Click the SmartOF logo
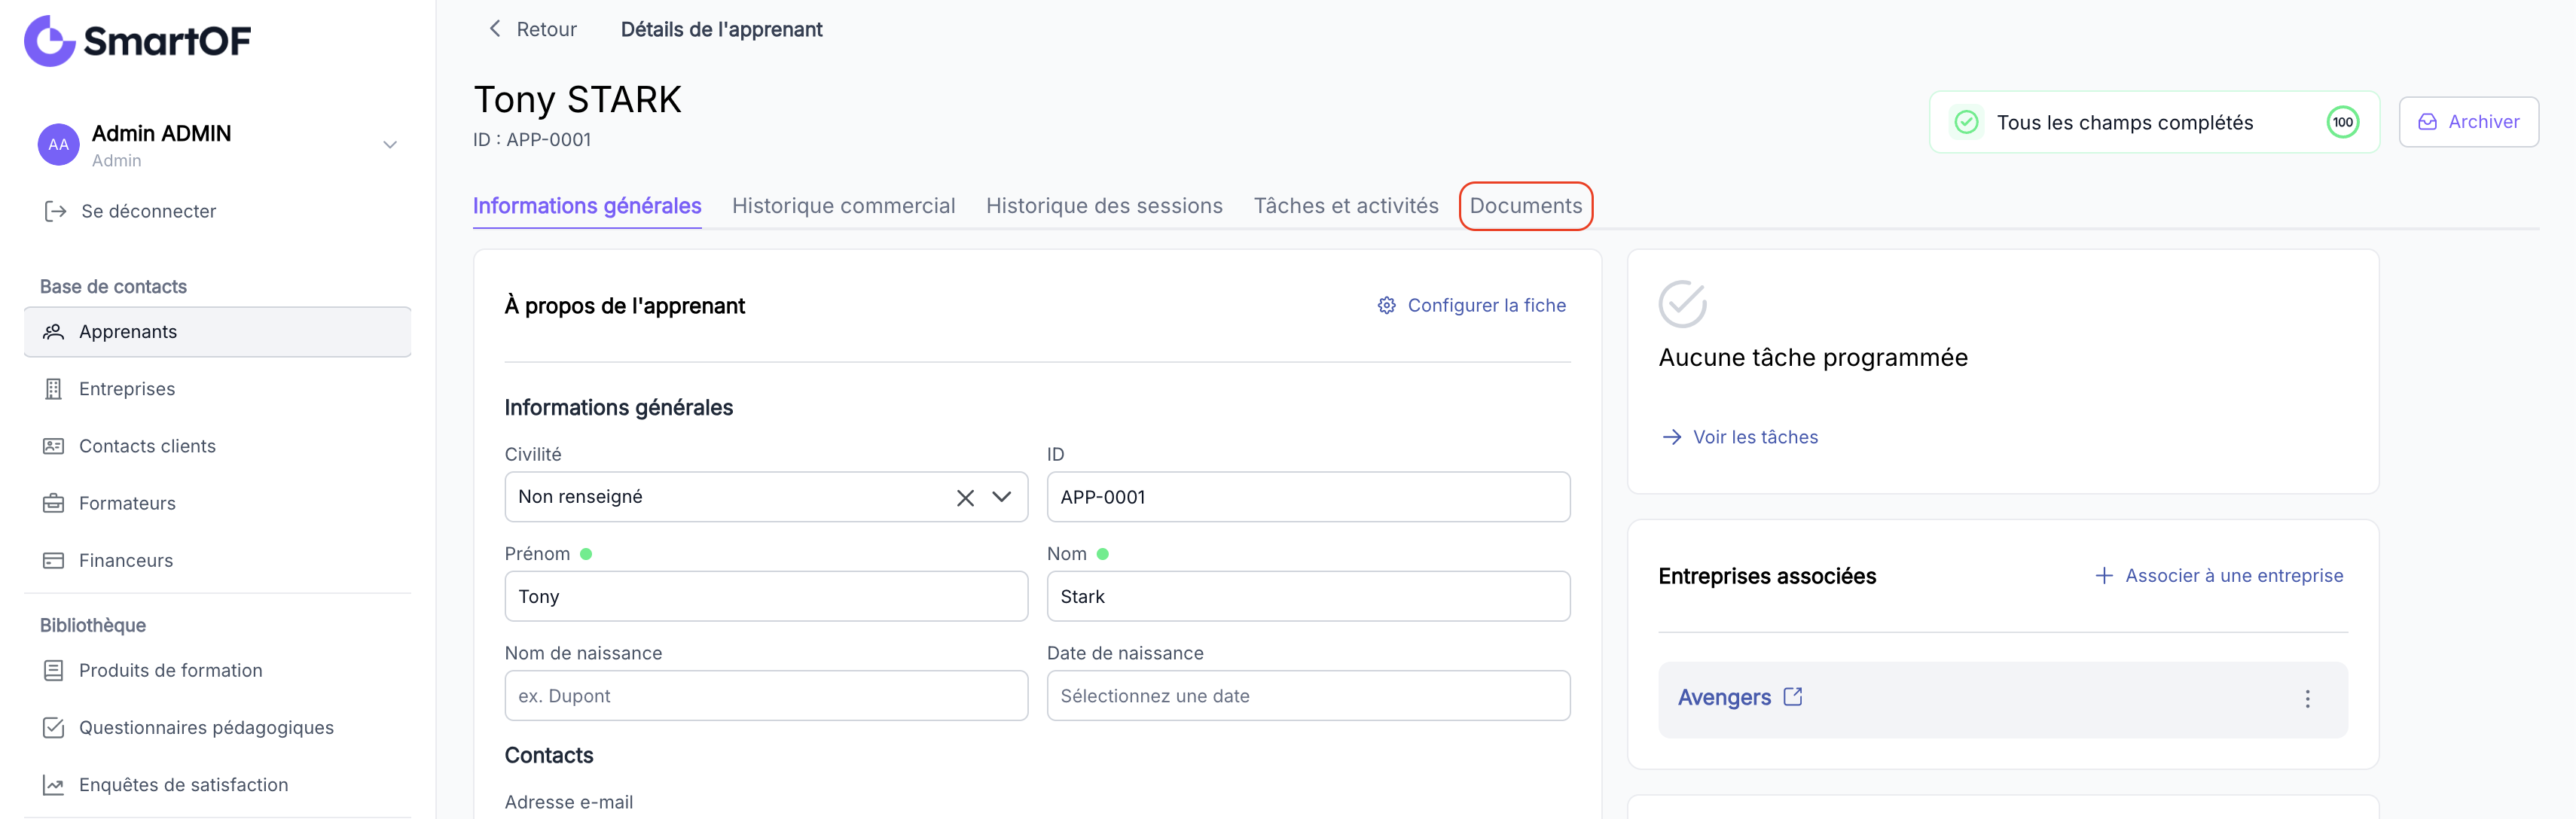This screenshot has height=819, width=2576. (x=138, y=41)
